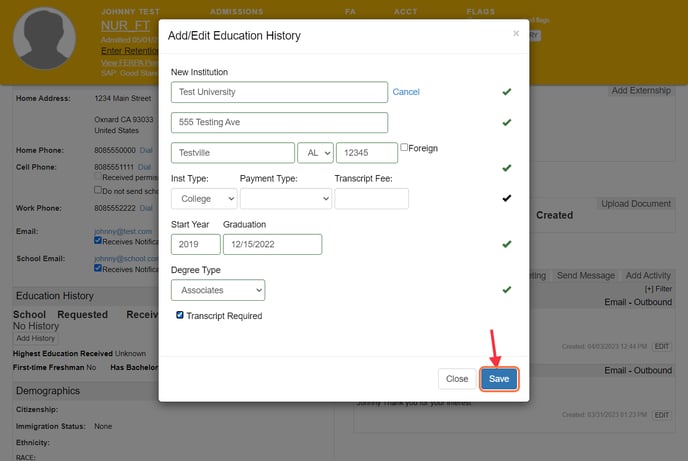Click the Start Year field
688x461 pixels.
[195, 244]
